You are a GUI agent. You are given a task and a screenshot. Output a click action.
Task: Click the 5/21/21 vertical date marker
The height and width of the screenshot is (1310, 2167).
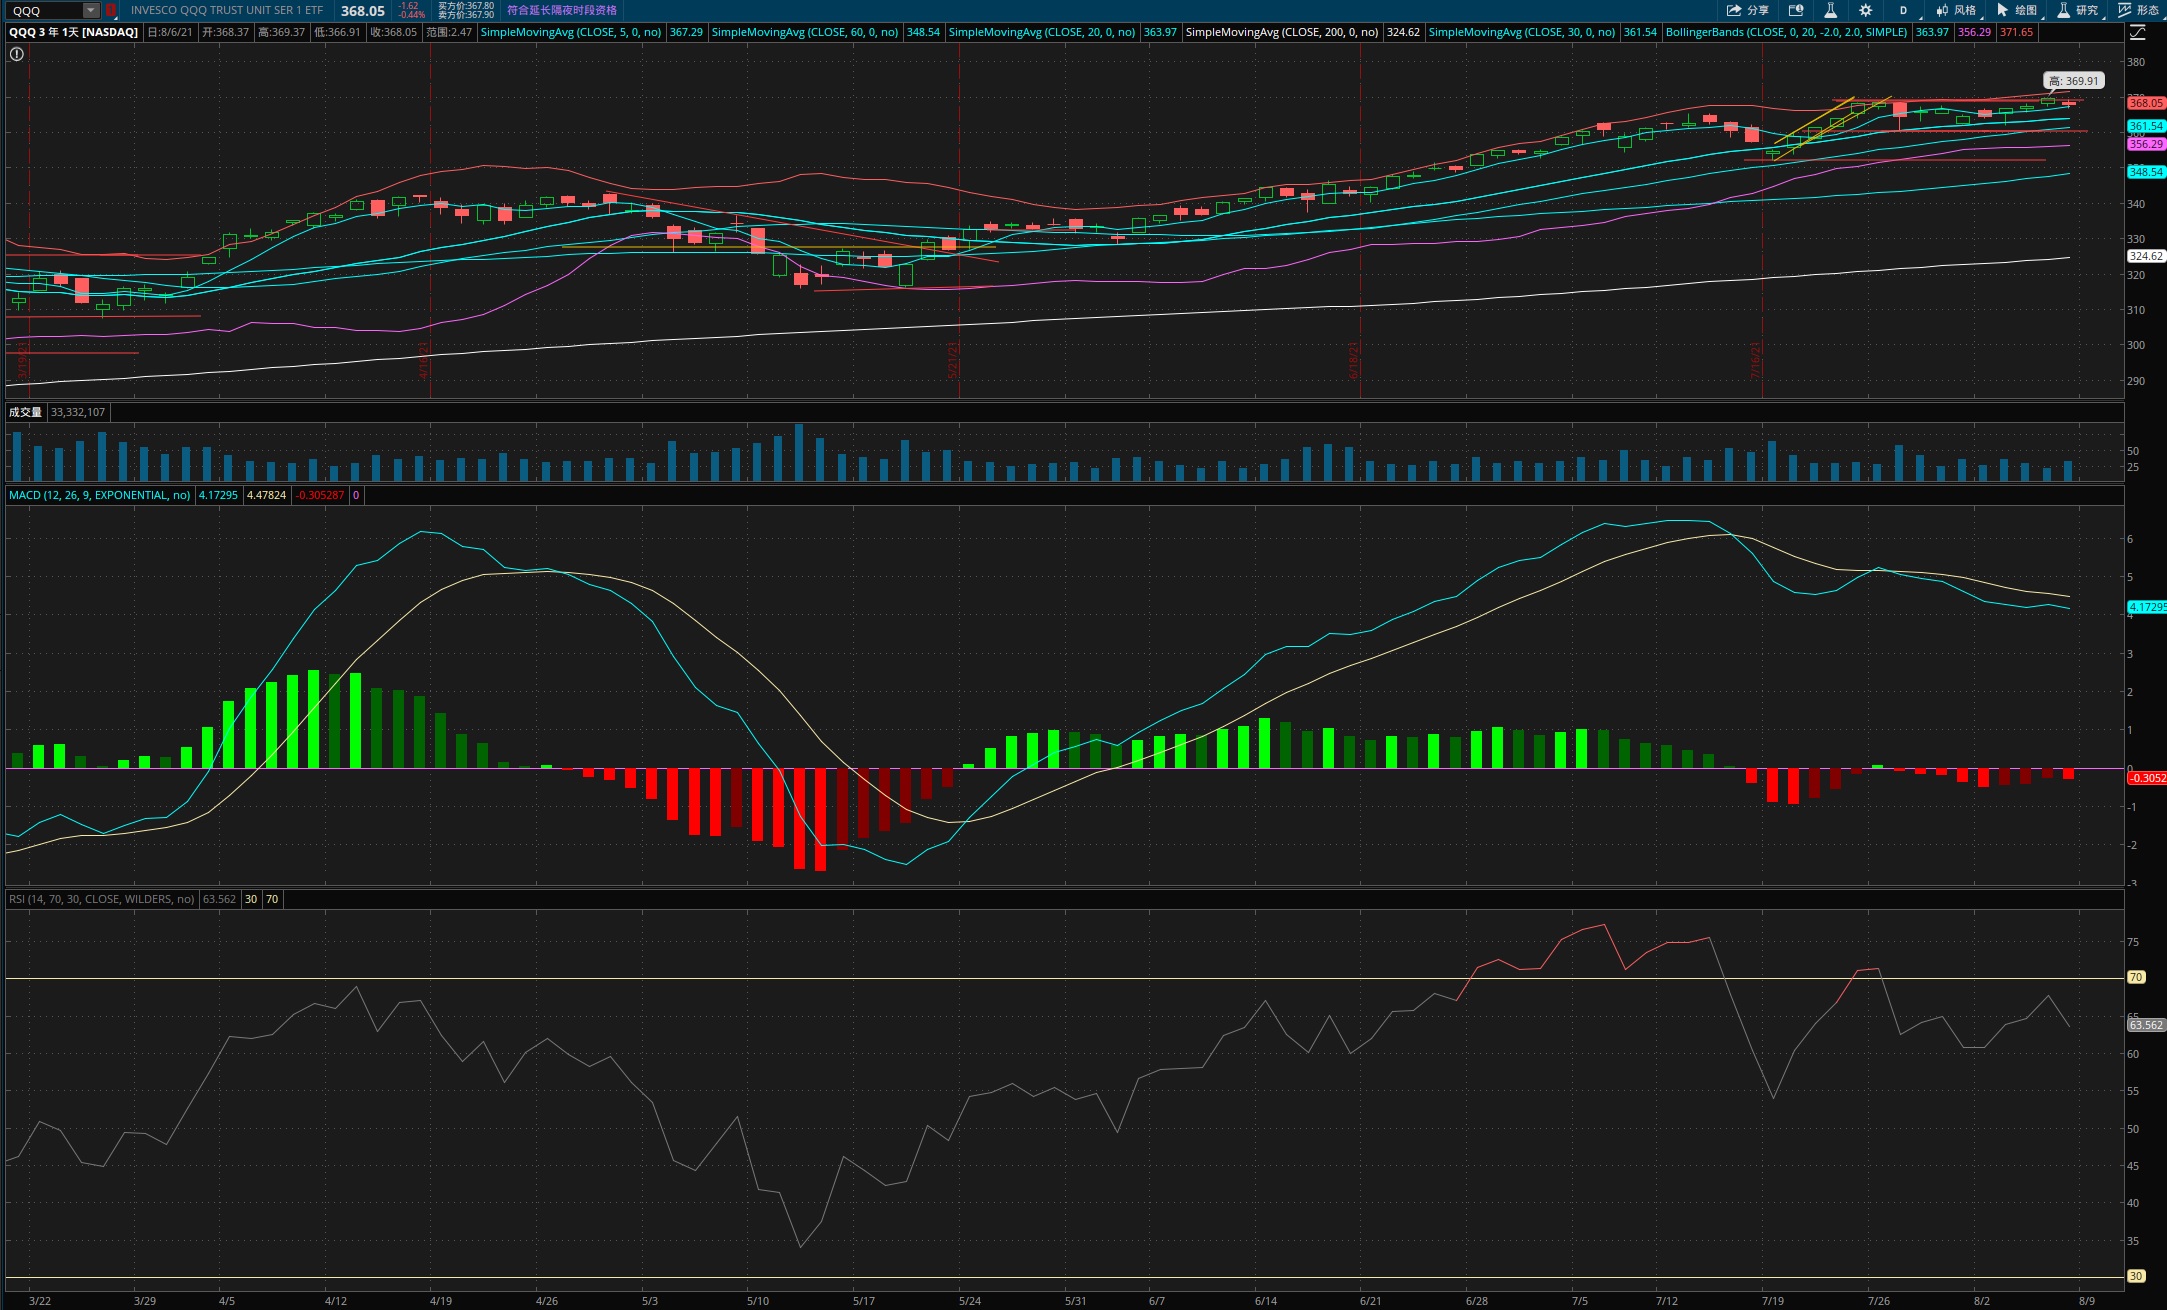[x=953, y=360]
